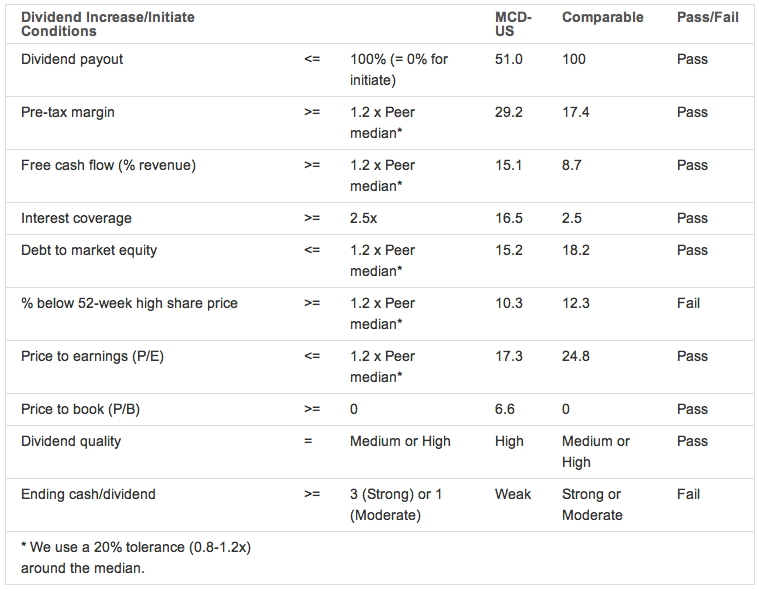Select the "Debt to market equity" label
The width and height of the screenshot is (759, 591).
coord(89,250)
